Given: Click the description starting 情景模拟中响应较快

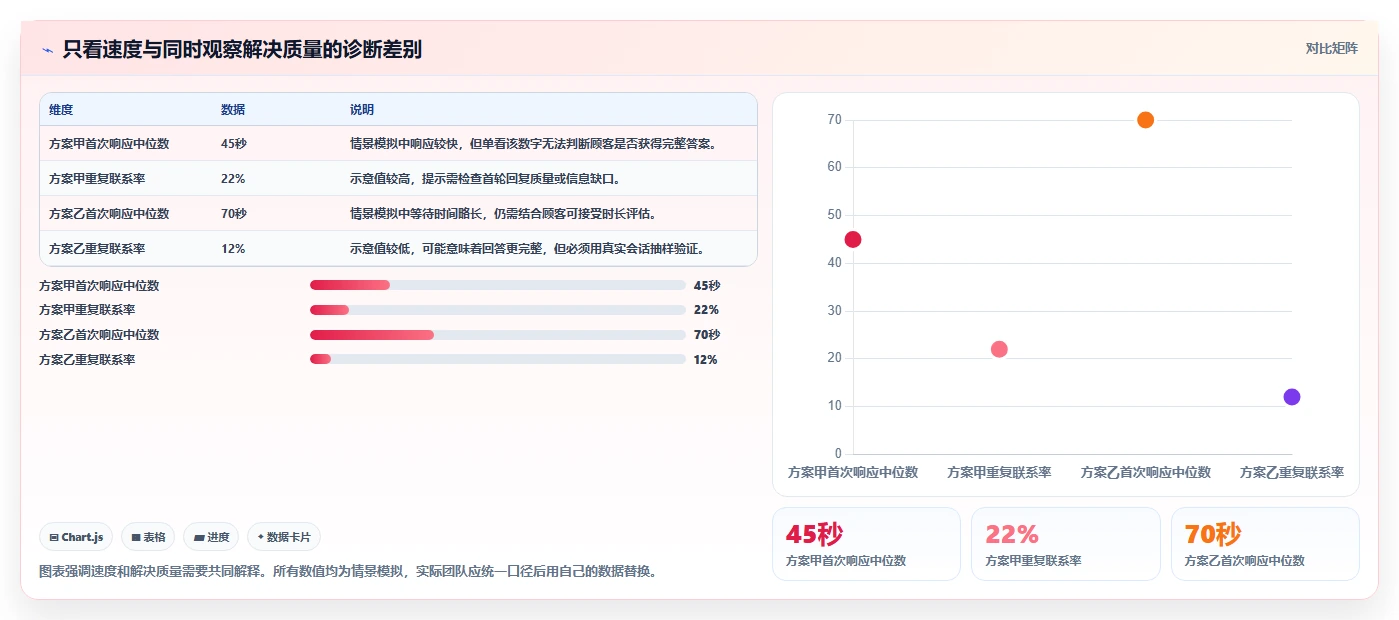Looking at the screenshot, I should click(533, 144).
